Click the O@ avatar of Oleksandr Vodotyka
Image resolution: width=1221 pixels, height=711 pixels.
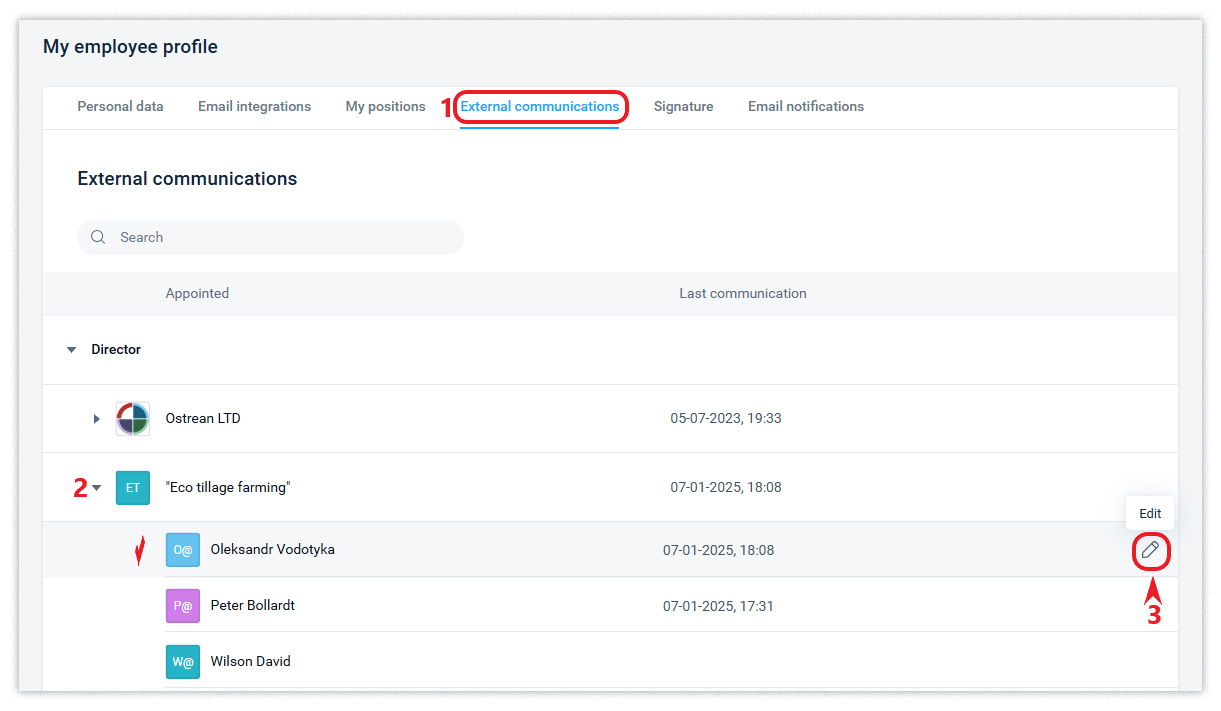(183, 550)
